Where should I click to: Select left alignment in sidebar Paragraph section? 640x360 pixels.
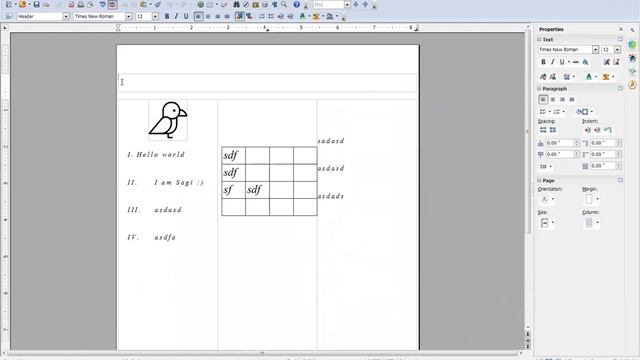click(x=543, y=100)
